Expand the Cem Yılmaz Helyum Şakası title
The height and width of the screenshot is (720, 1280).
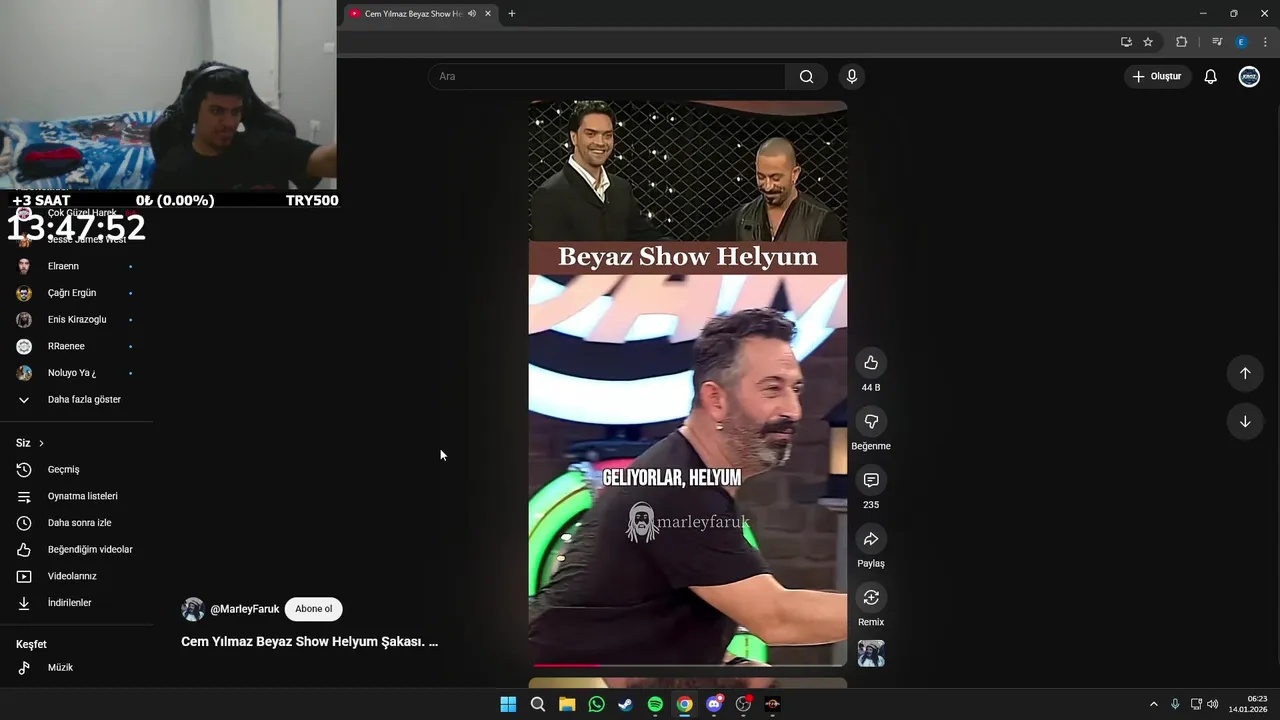tap(309, 642)
